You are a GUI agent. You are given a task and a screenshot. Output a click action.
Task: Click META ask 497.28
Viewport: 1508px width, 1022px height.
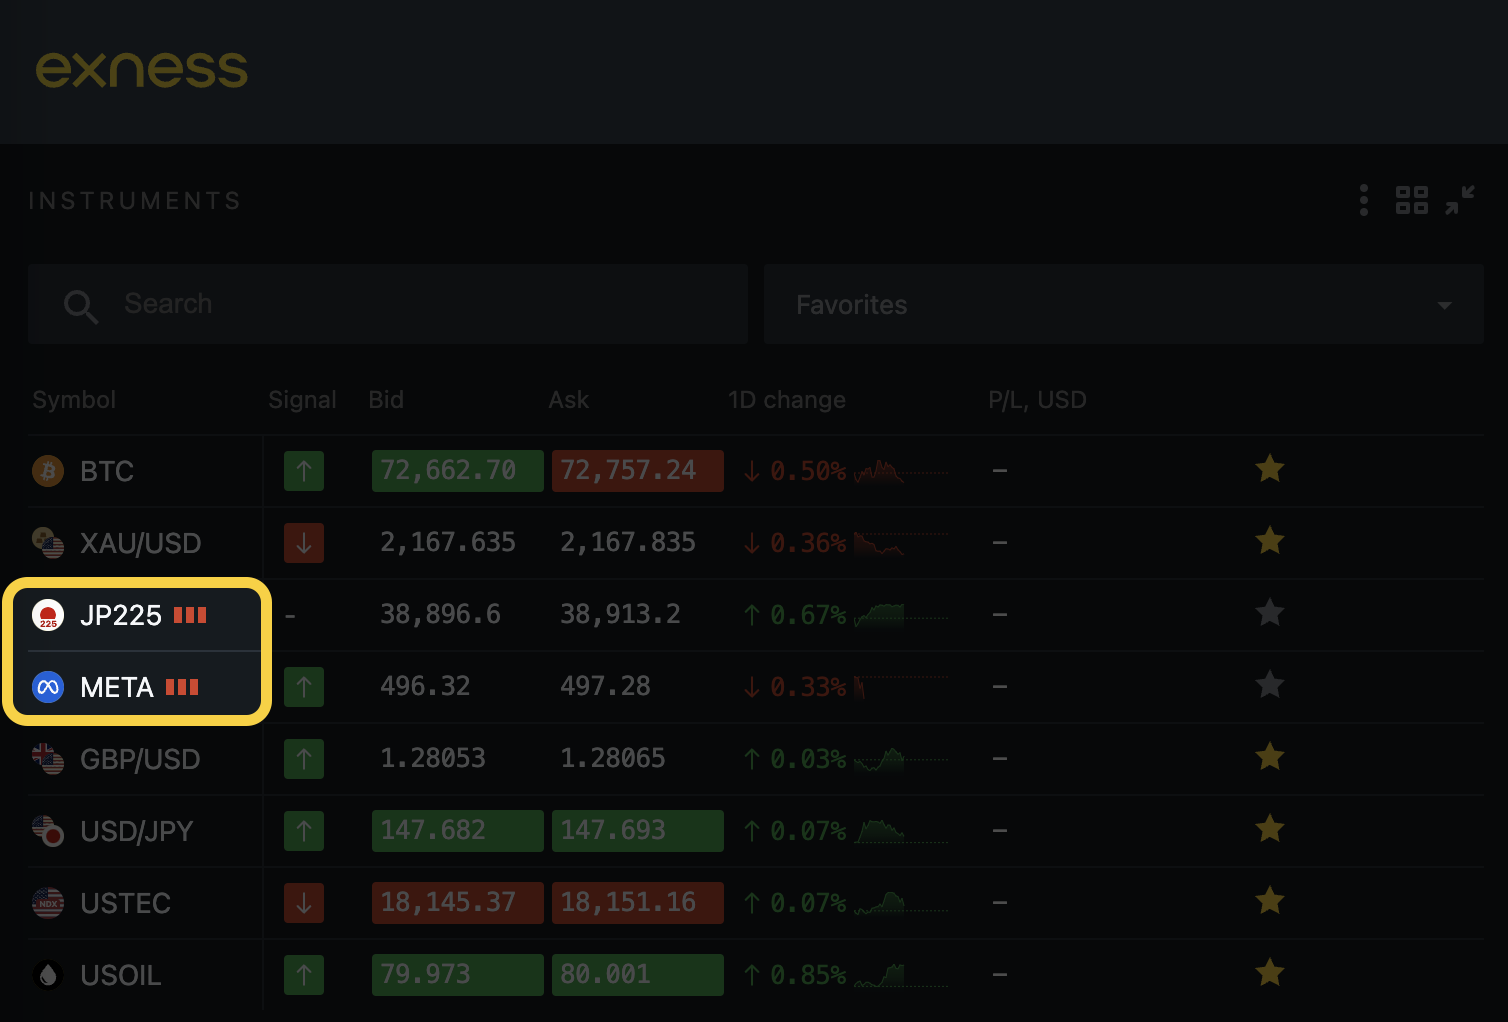tap(605, 686)
